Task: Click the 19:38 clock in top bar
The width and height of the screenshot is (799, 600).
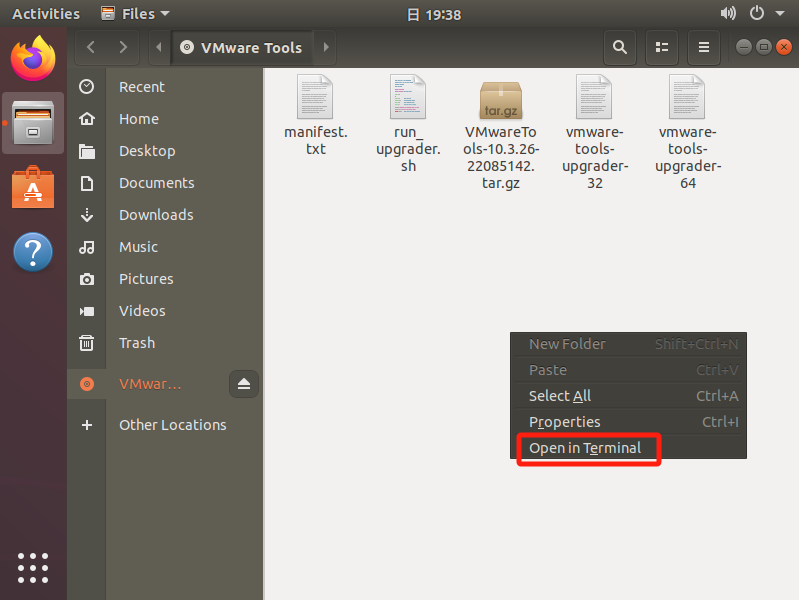Action: click(x=435, y=15)
